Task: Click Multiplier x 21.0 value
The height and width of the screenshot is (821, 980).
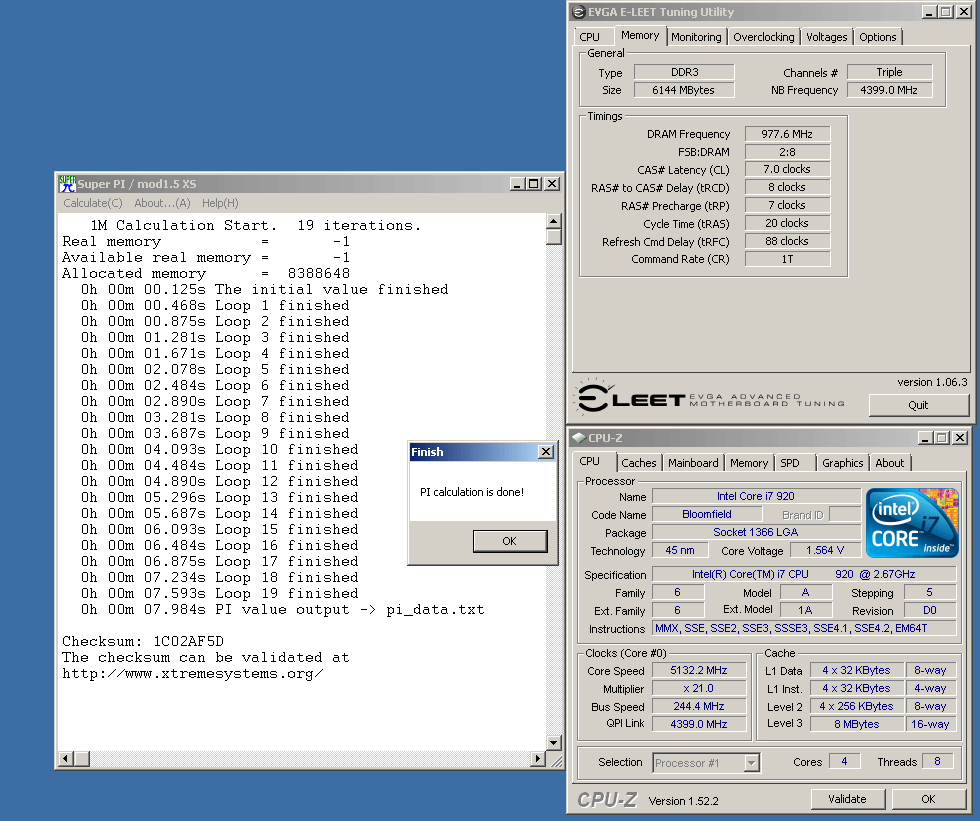Action: (699, 688)
